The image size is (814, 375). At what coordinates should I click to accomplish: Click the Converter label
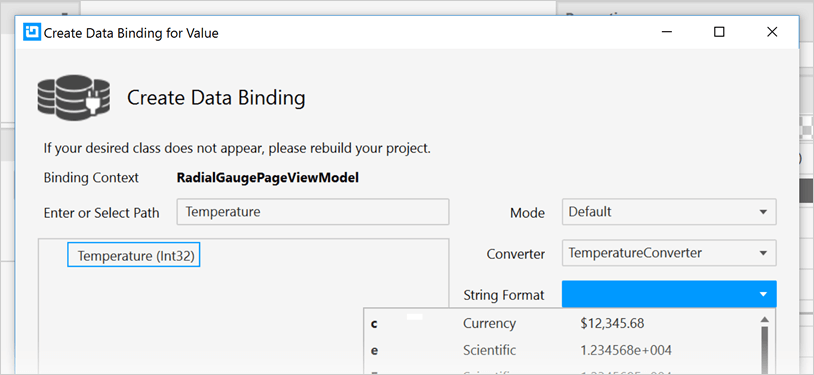point(516,254)
